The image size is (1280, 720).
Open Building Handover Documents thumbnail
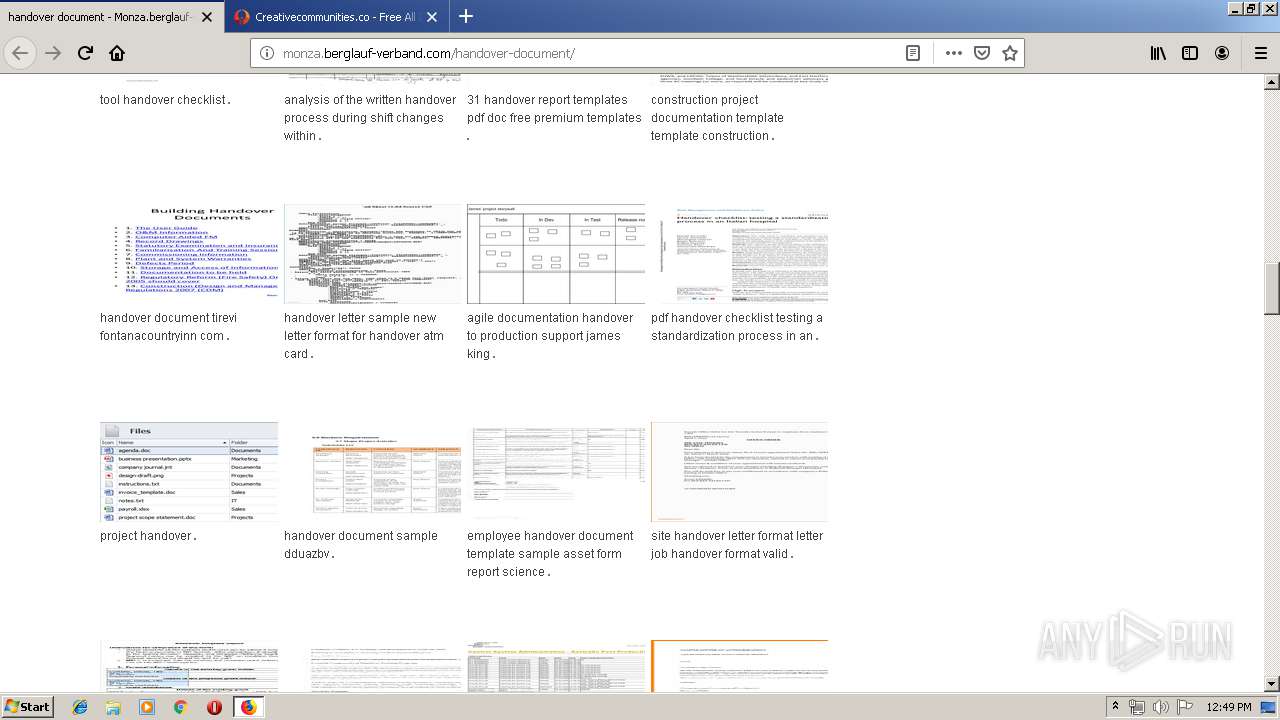(189, 253)
